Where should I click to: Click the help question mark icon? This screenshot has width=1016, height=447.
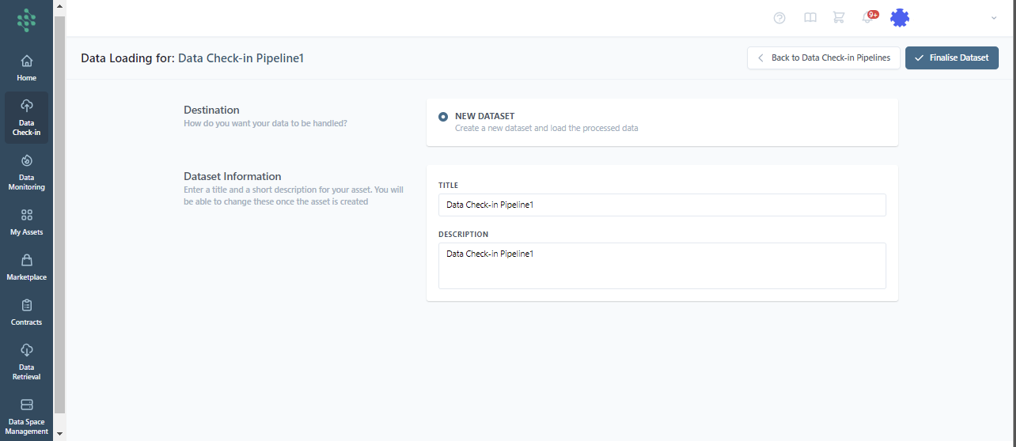[x=780, y=18]
